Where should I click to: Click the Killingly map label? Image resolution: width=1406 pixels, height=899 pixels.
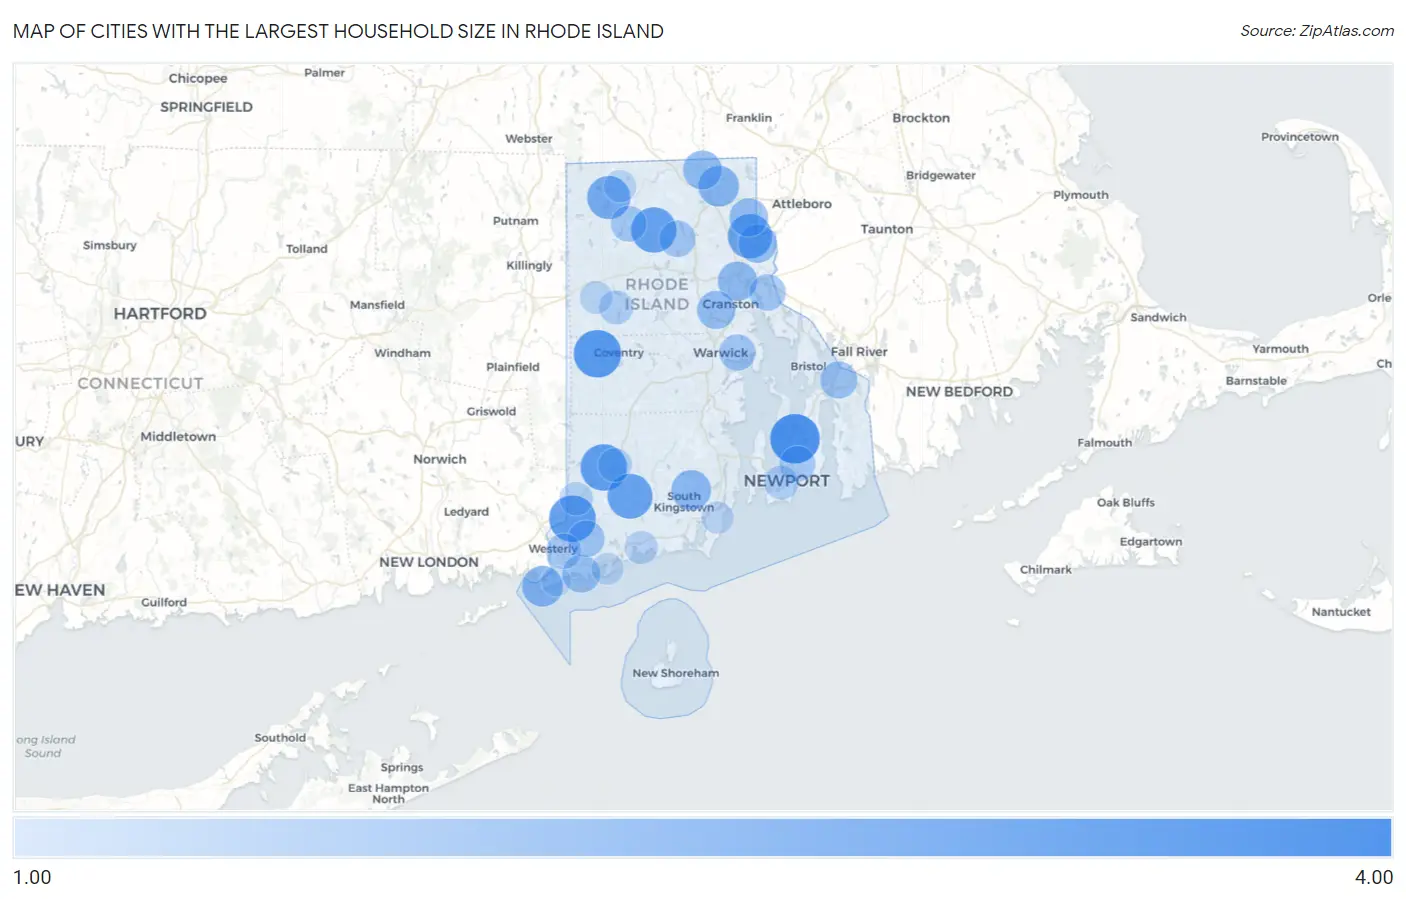point(529,265)
